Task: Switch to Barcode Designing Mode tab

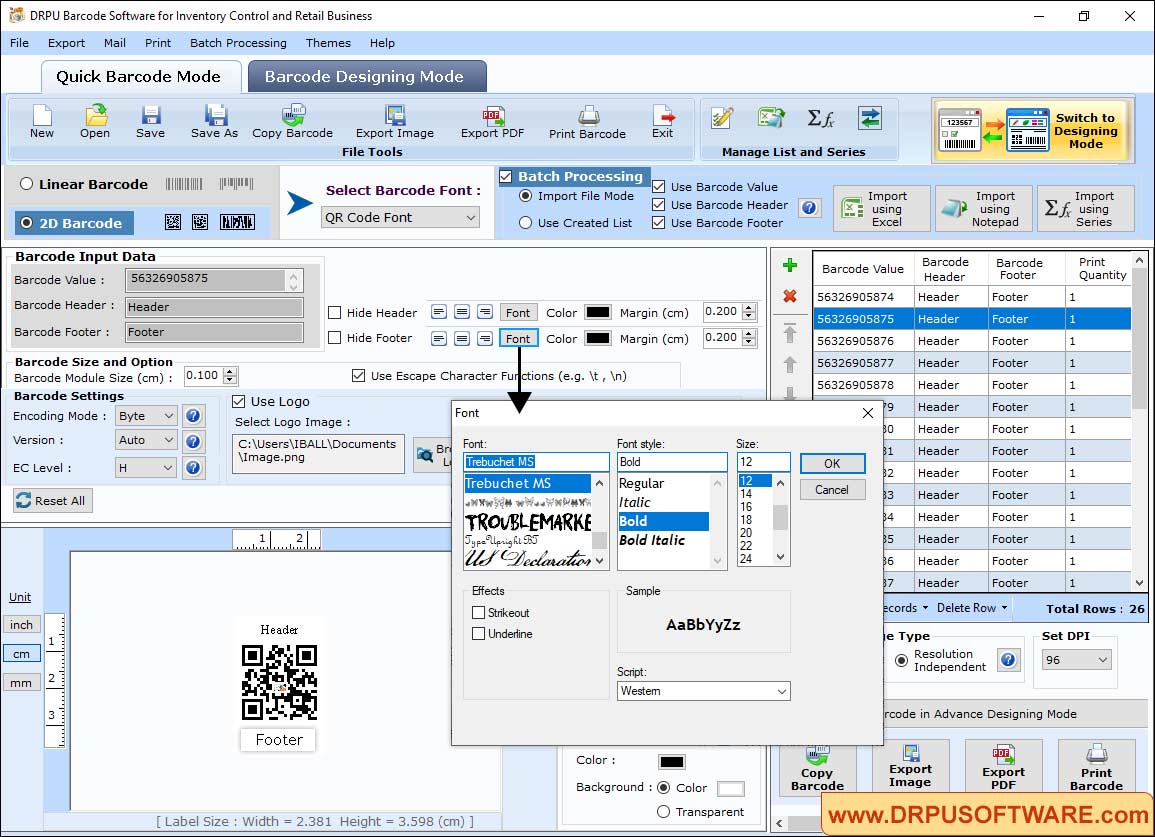Action: [x=366, y=77]
